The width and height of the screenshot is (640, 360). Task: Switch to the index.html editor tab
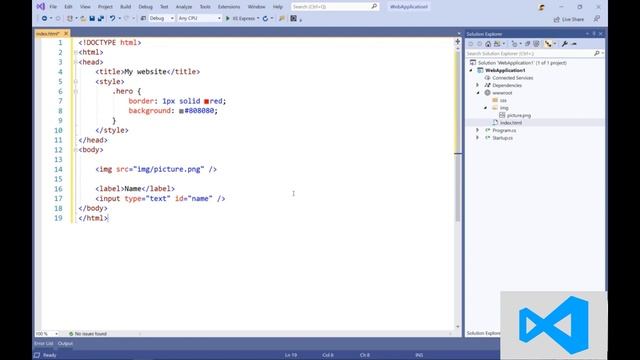tap(48, 33)
